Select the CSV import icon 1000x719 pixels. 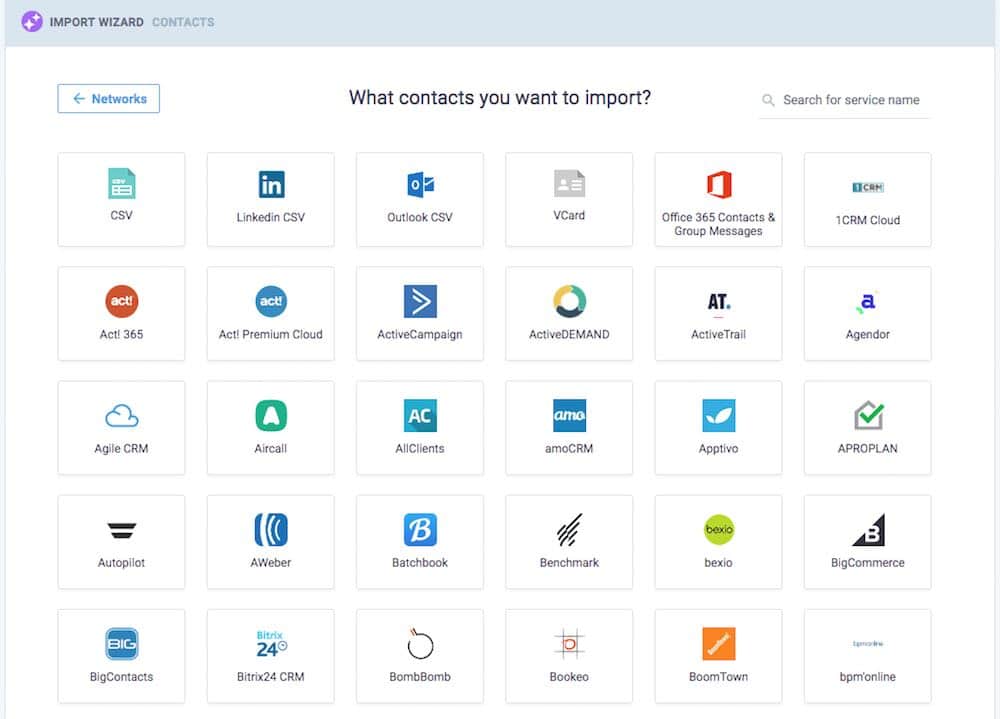pos(121,184)
